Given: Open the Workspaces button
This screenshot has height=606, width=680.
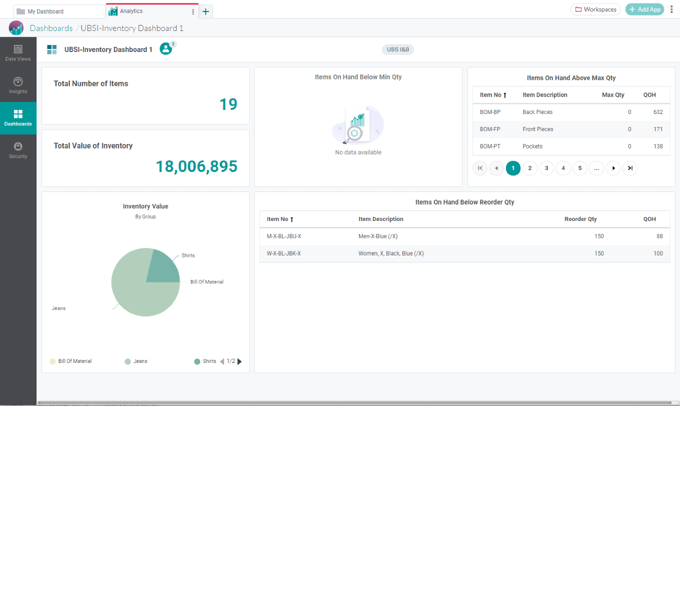Looking at the screenshot, I should point(595,9).
